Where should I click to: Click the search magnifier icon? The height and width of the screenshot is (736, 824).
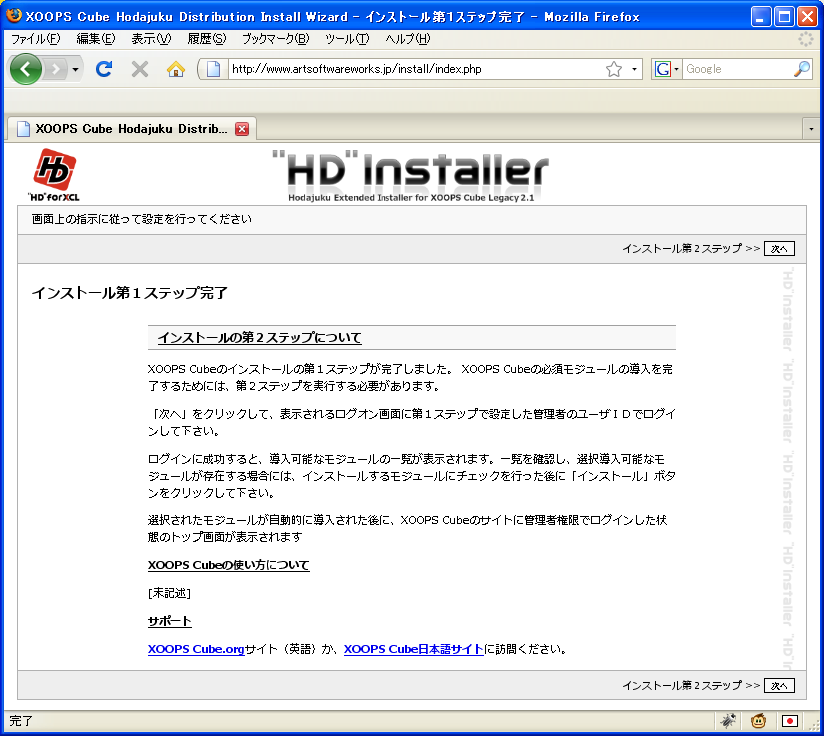pyautogui.click(x=801, y=69)
